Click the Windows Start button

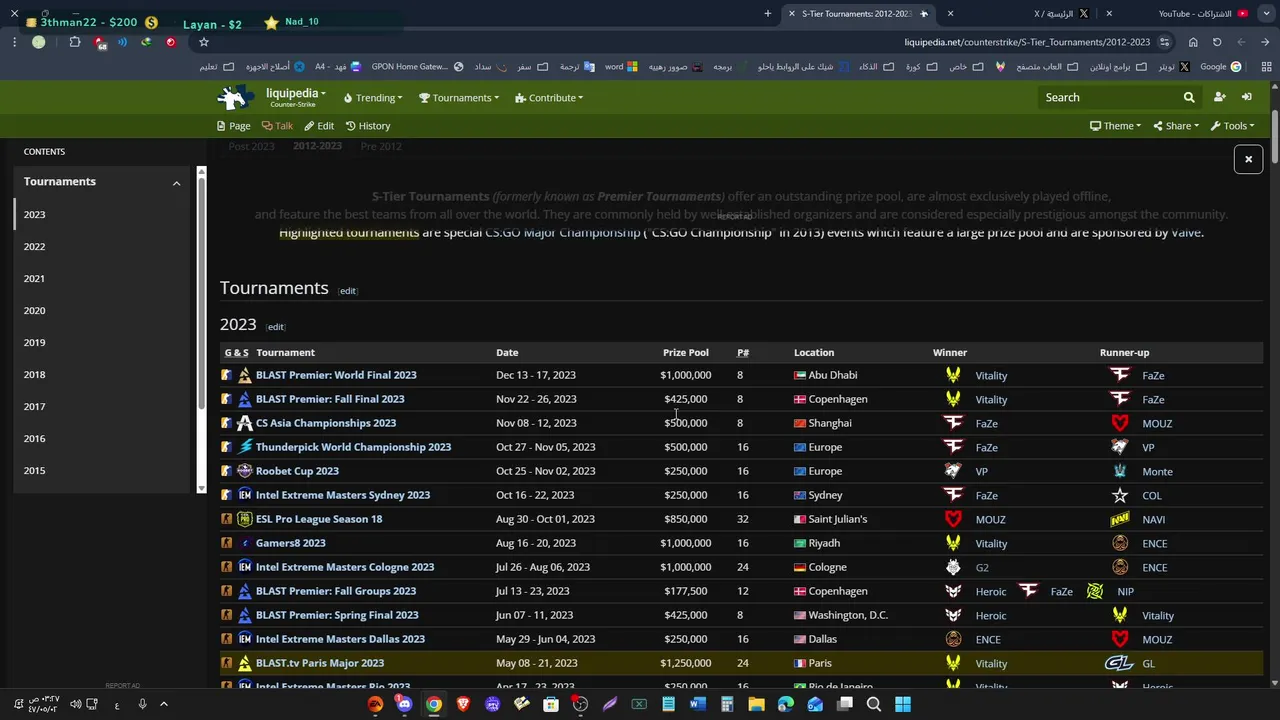[x=903, y=704]
